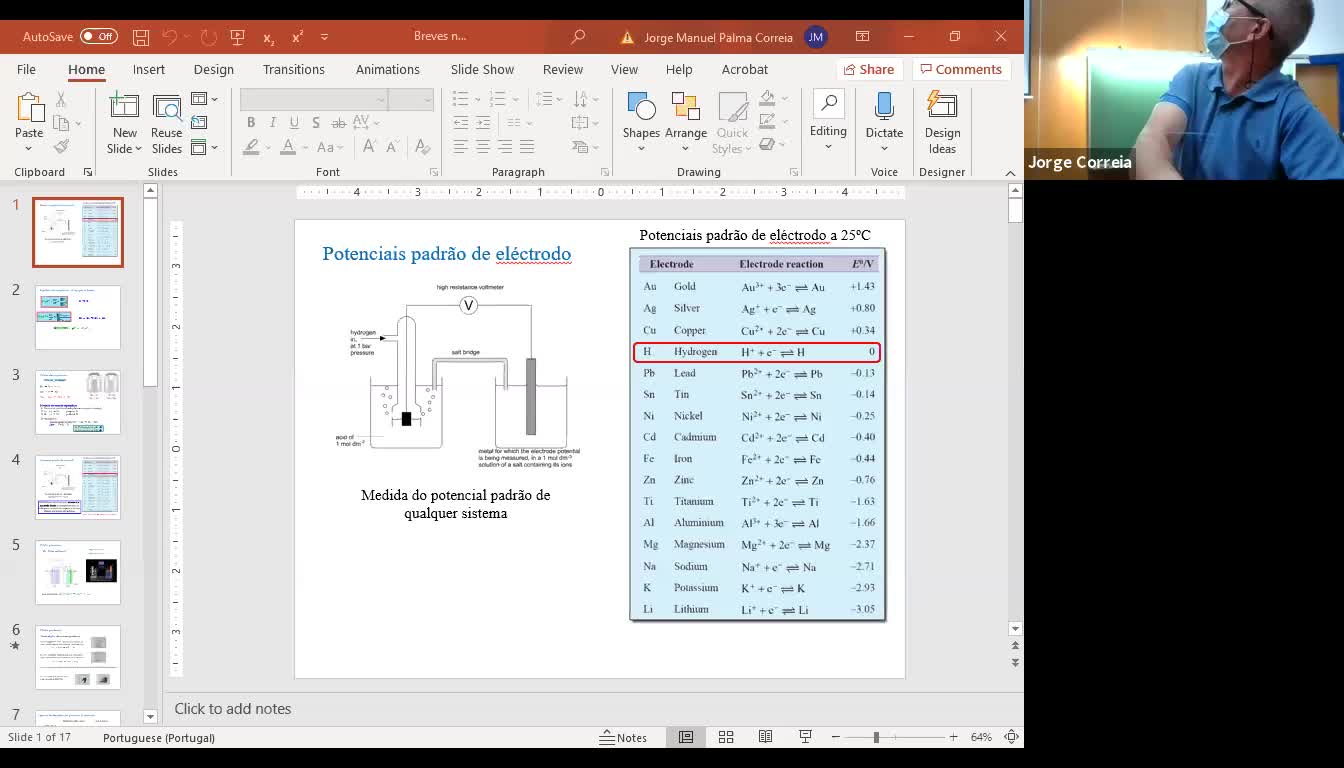
Task: Toggle Normal view in status bar
Action: pos(686,737)
